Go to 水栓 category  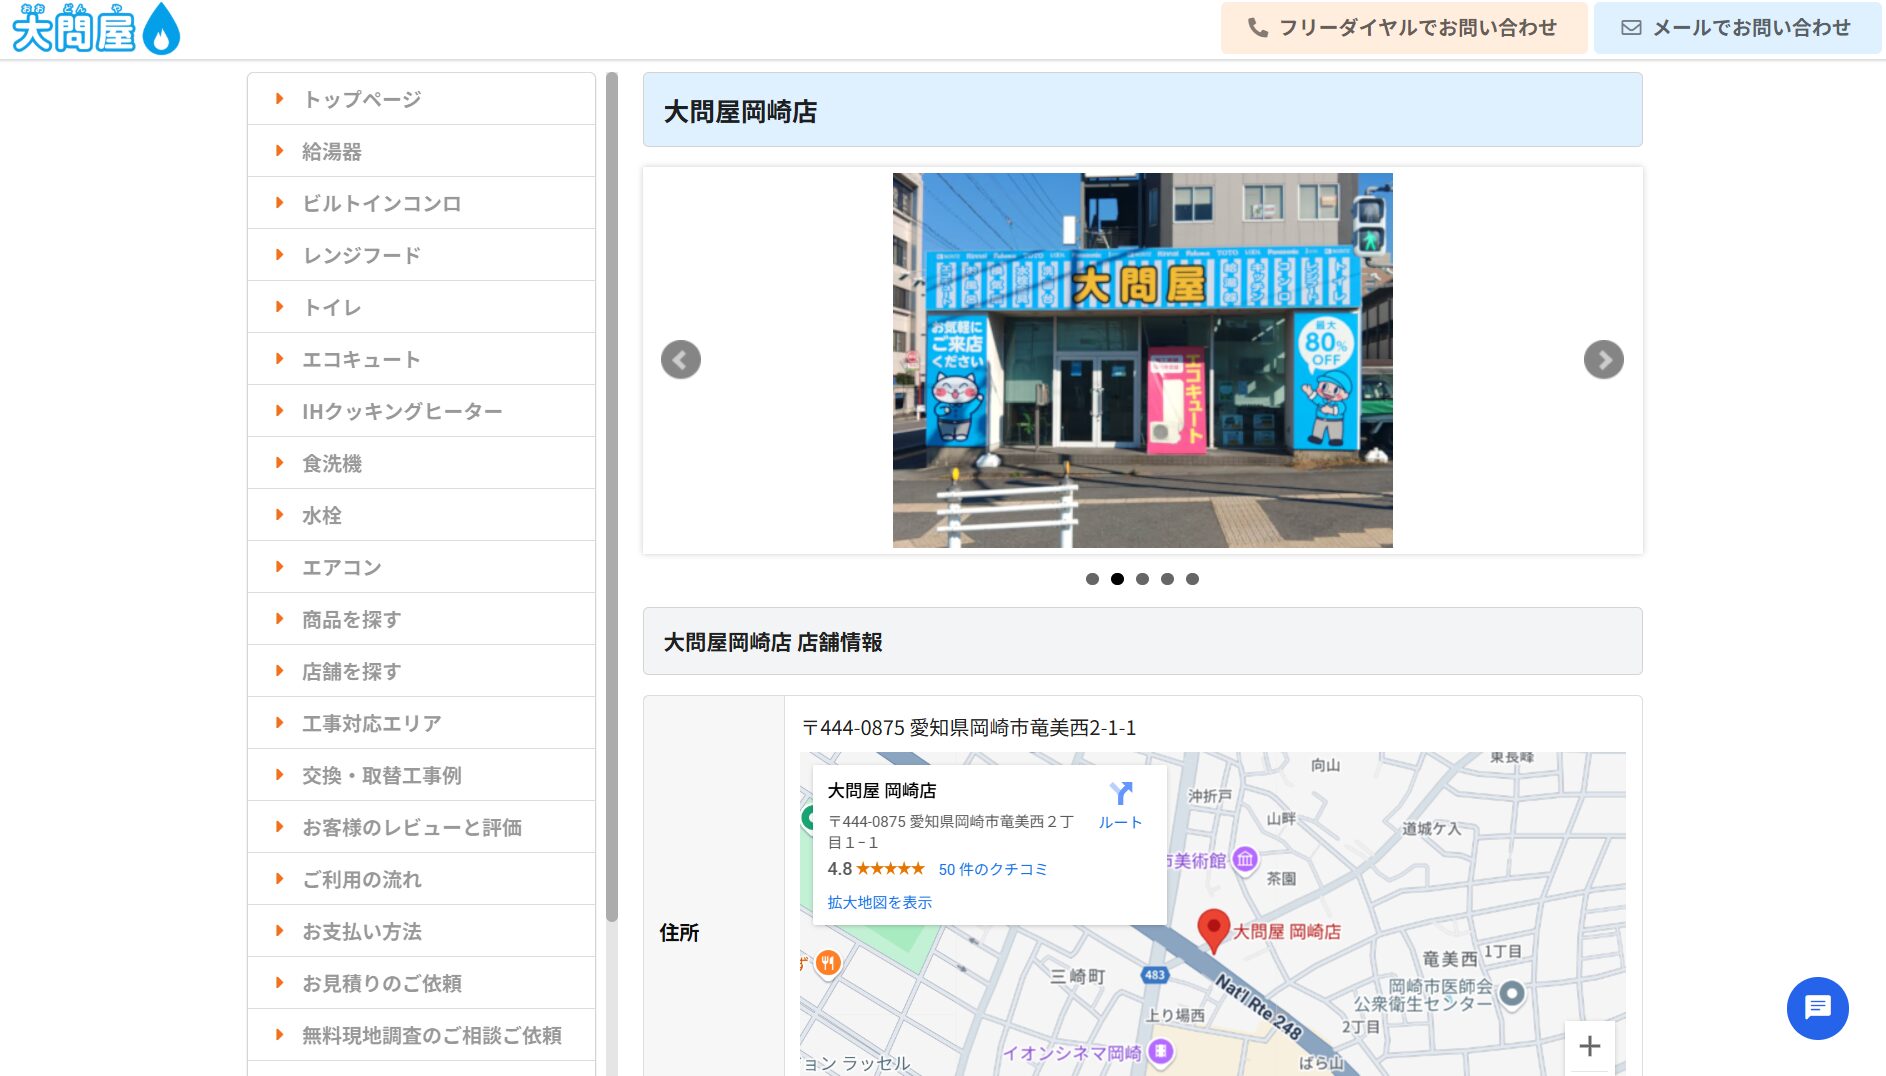click(x=421, y=515)
